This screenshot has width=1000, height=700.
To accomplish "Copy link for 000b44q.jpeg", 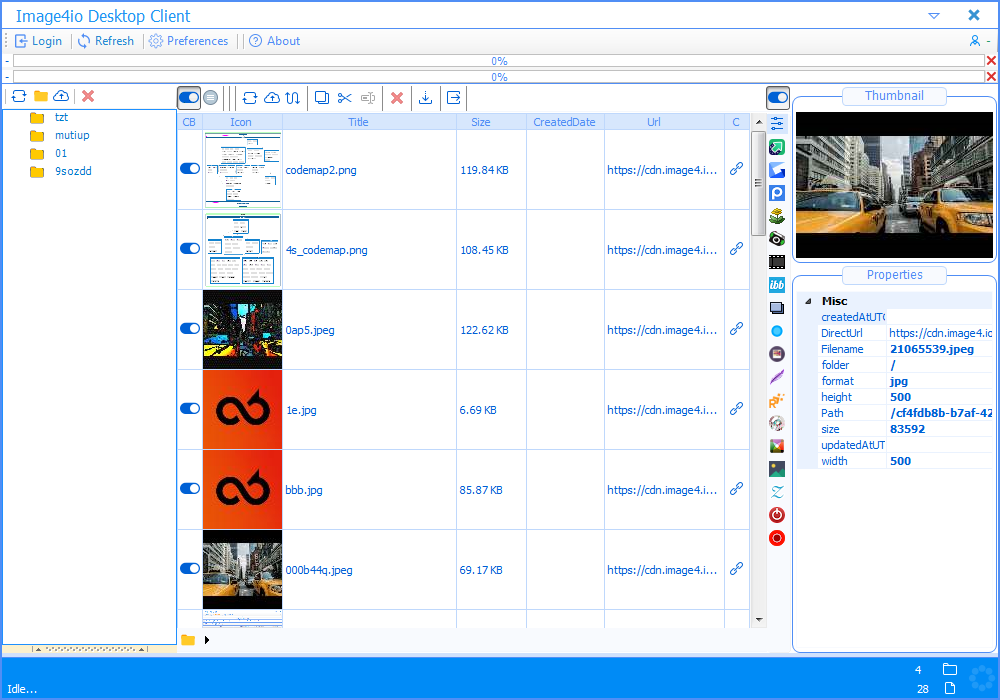I will (737, 569).
